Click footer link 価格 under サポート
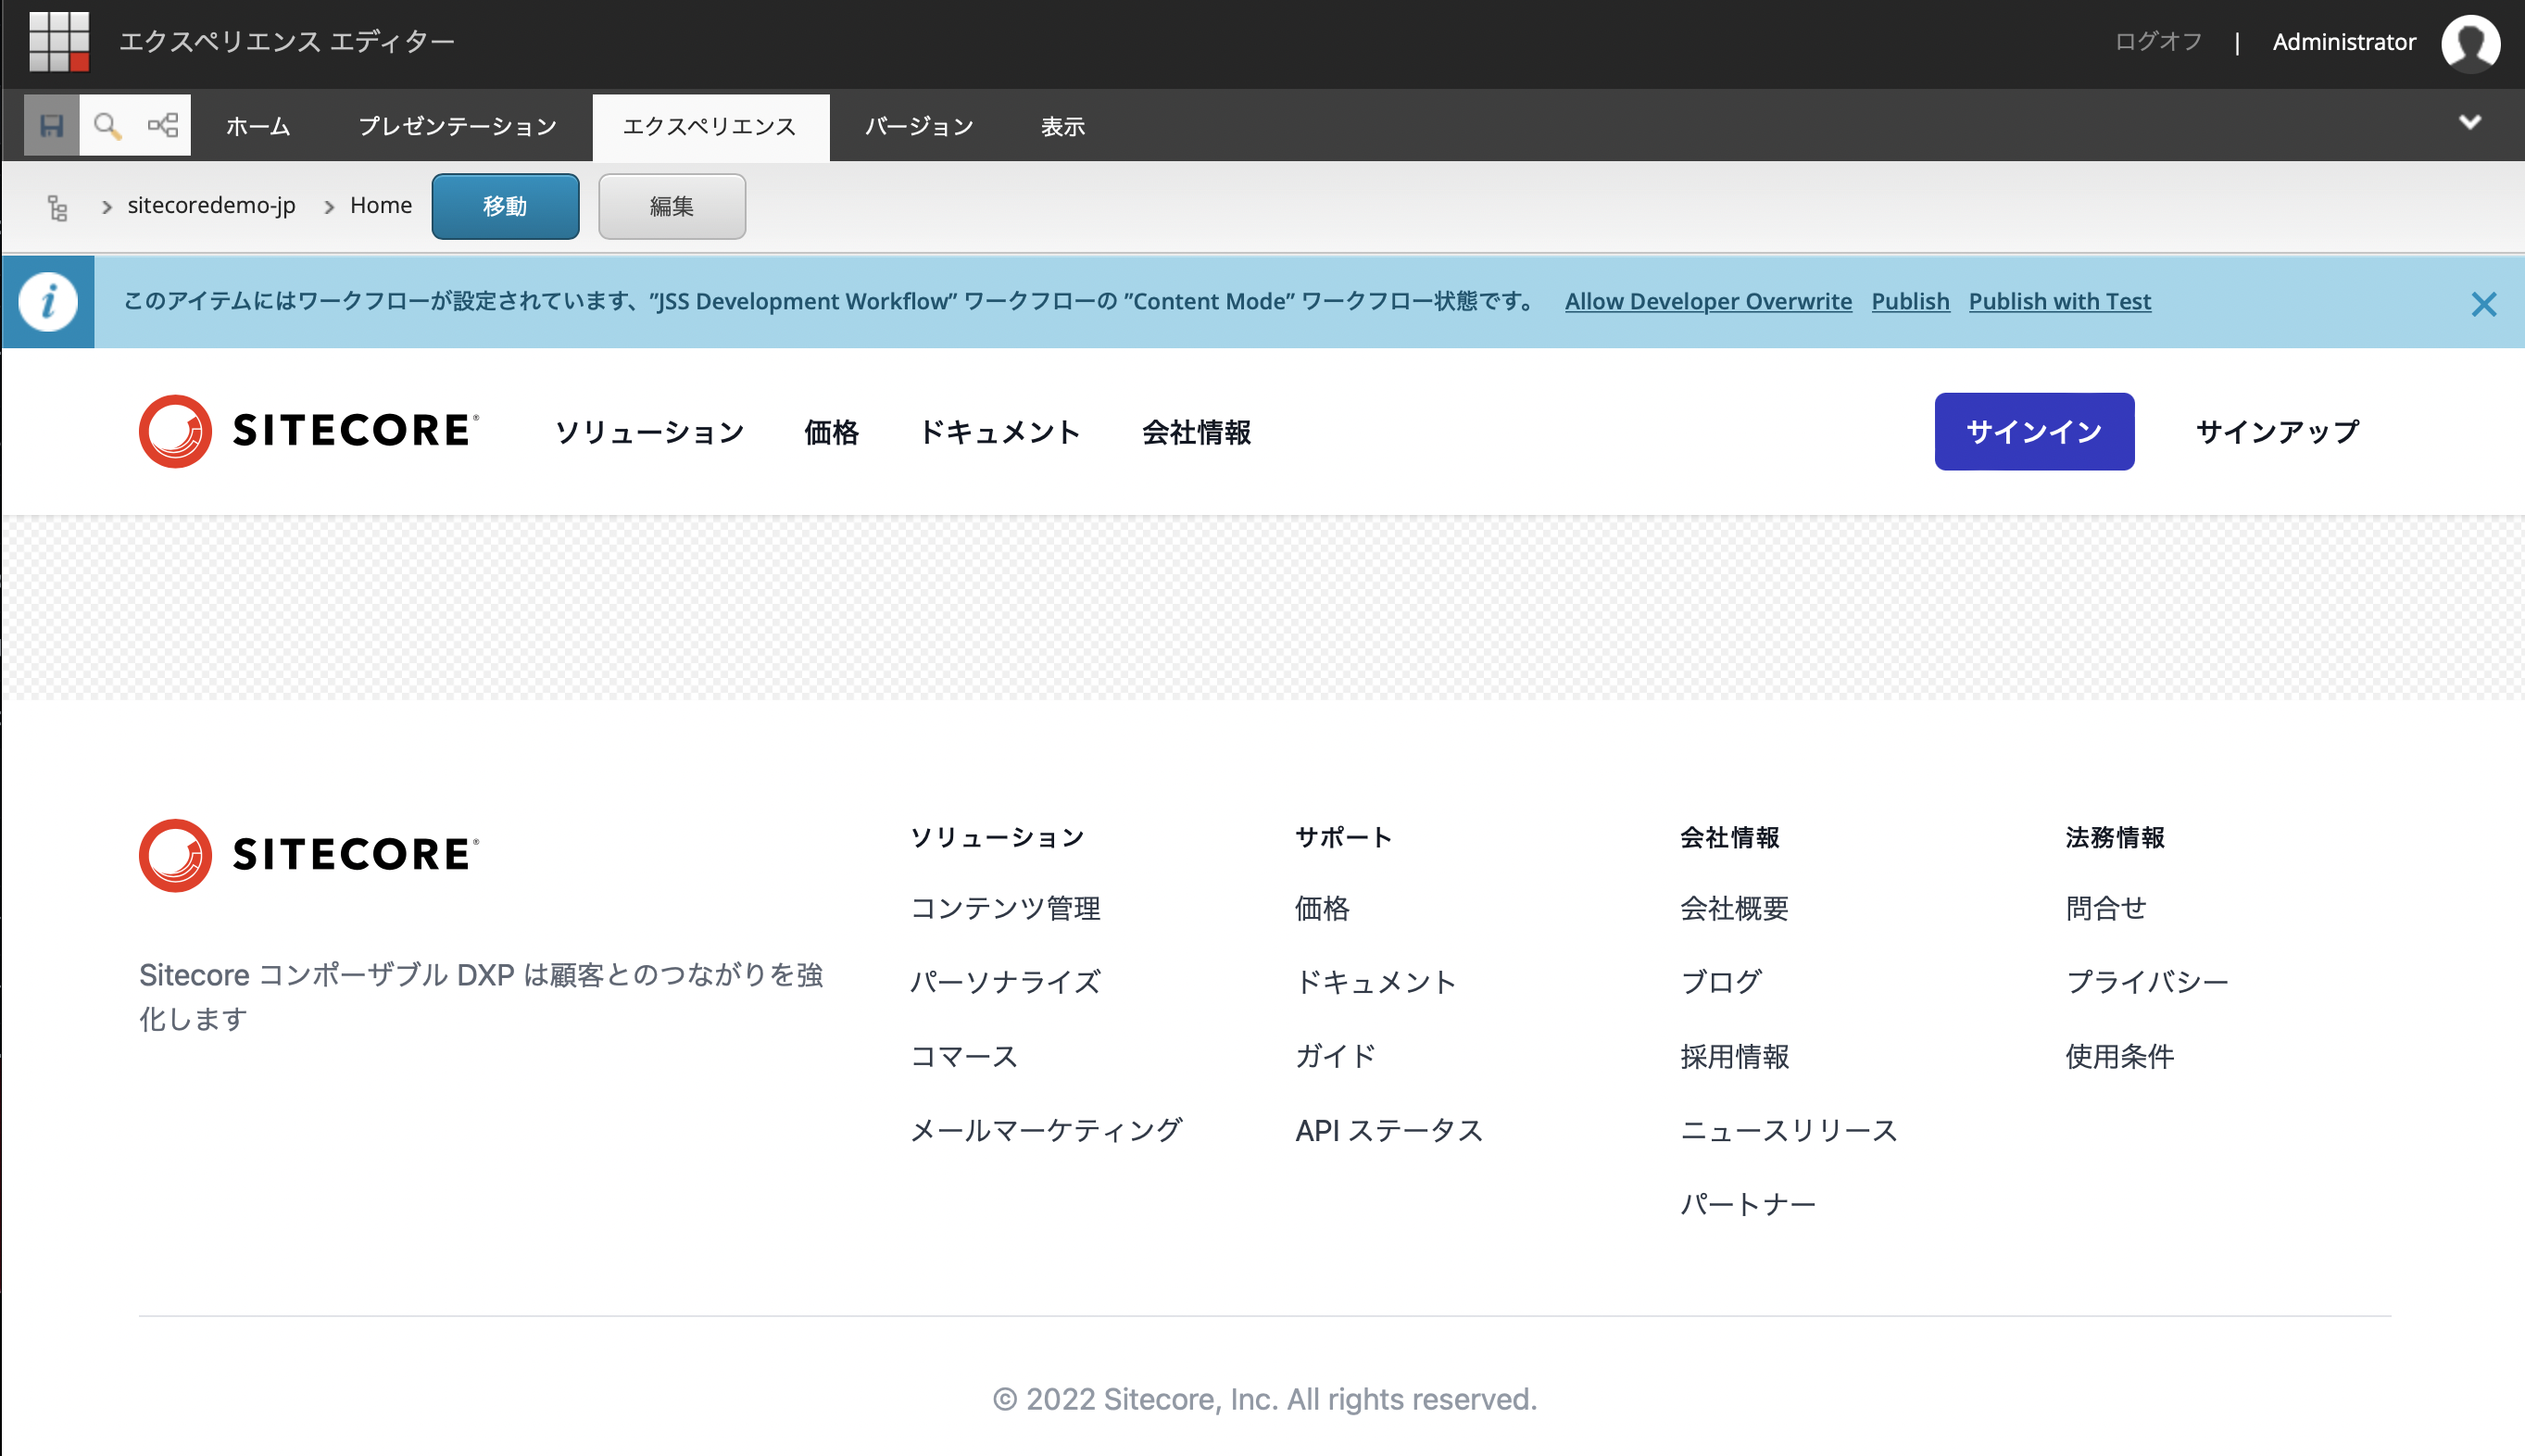 [1322, 908]
